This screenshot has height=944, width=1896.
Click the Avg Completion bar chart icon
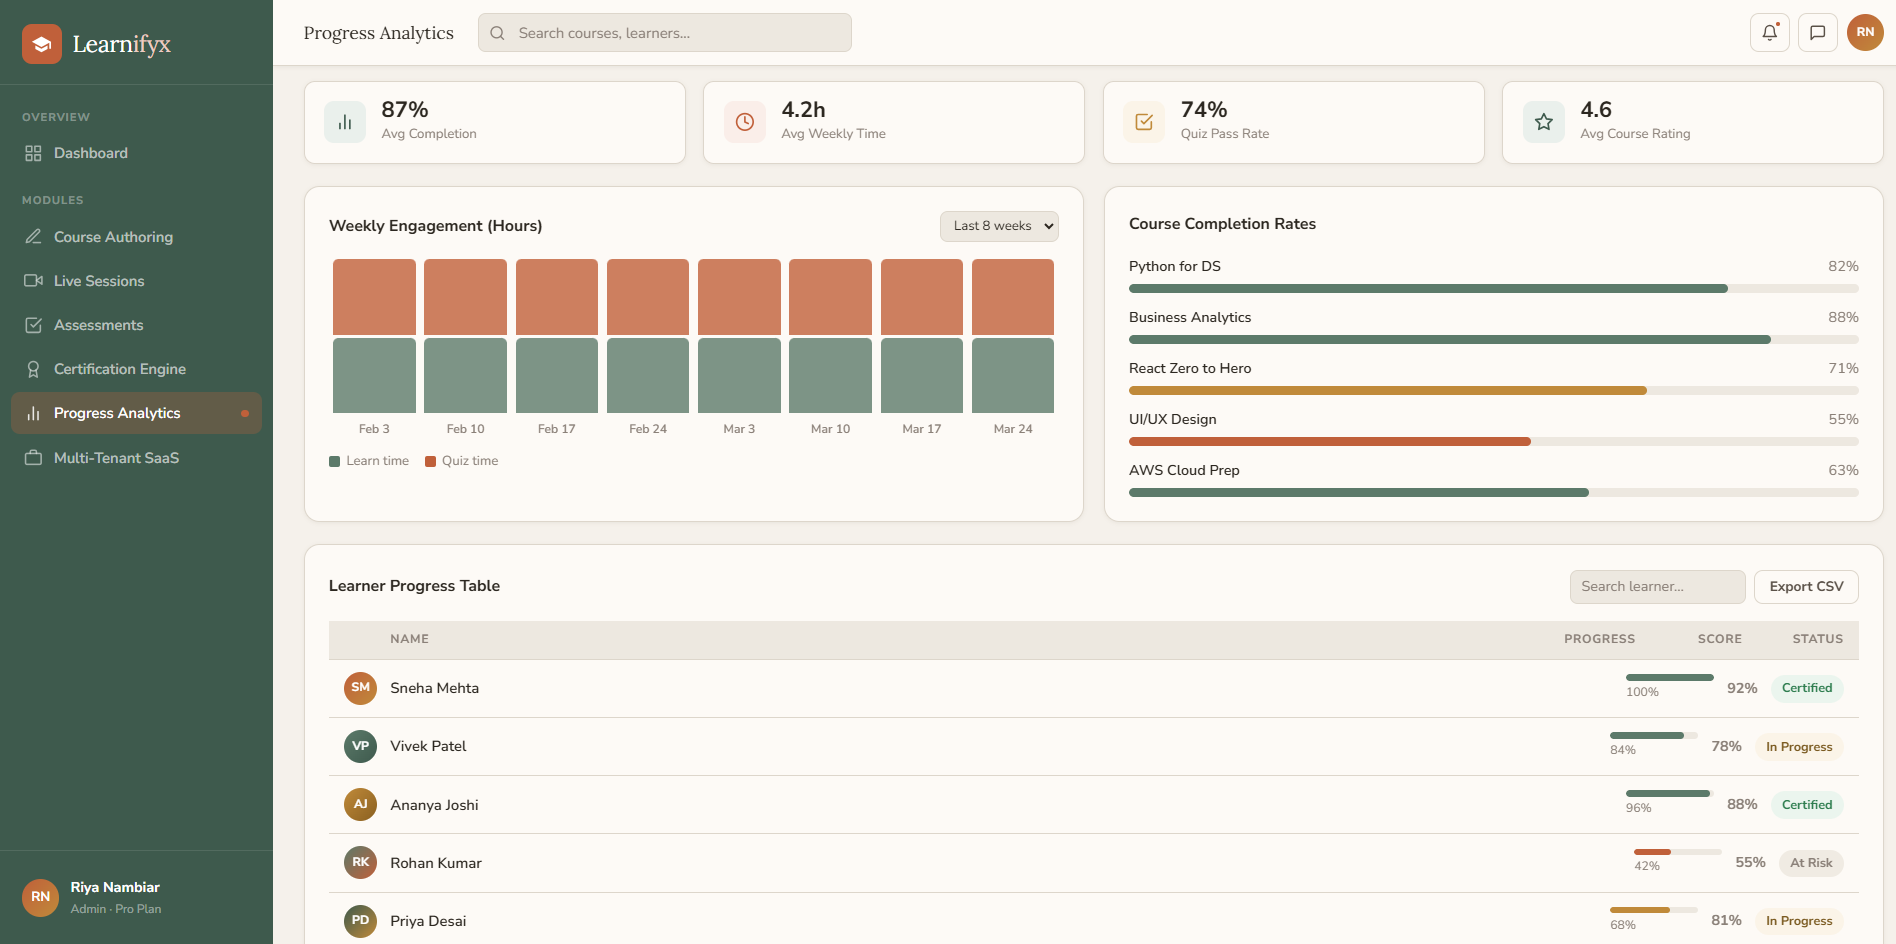pyautogui.click(x=344, y=121)
